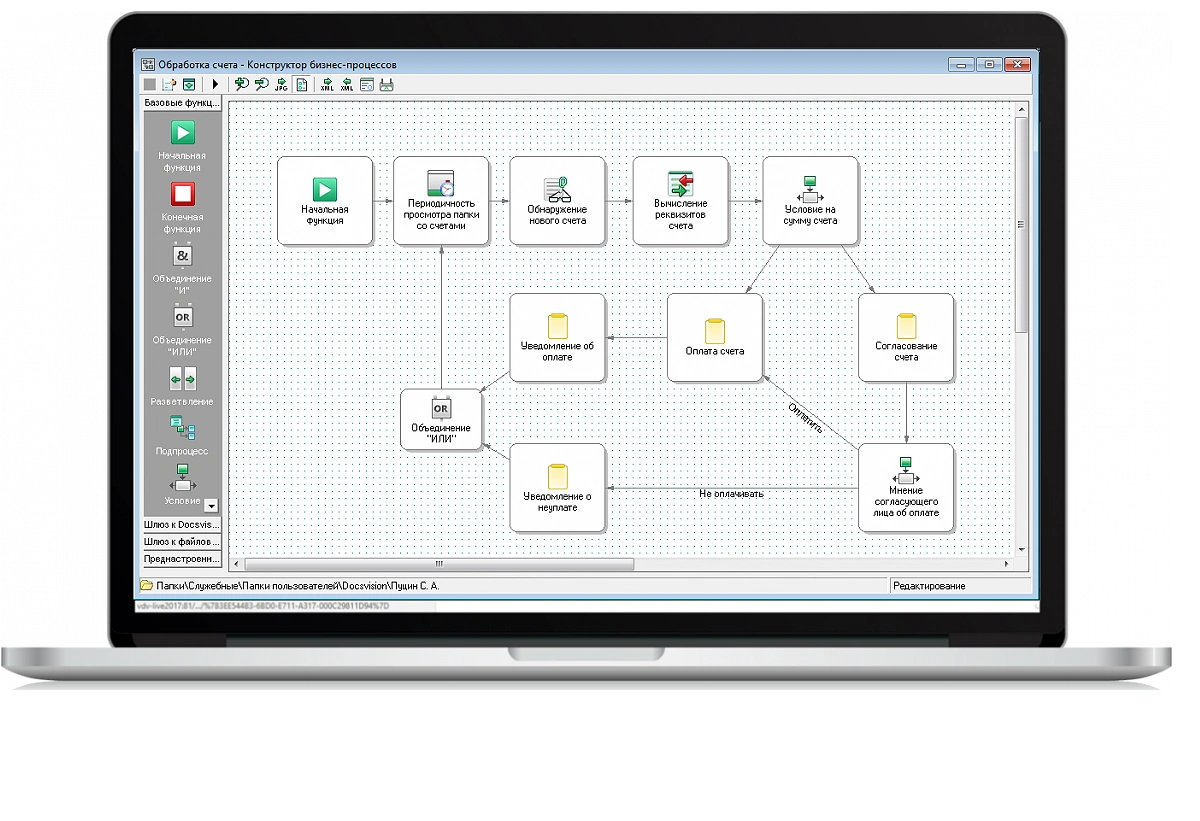
Task: Select 'Конечная функция' palette item
Action: click(x=182, y=207)
